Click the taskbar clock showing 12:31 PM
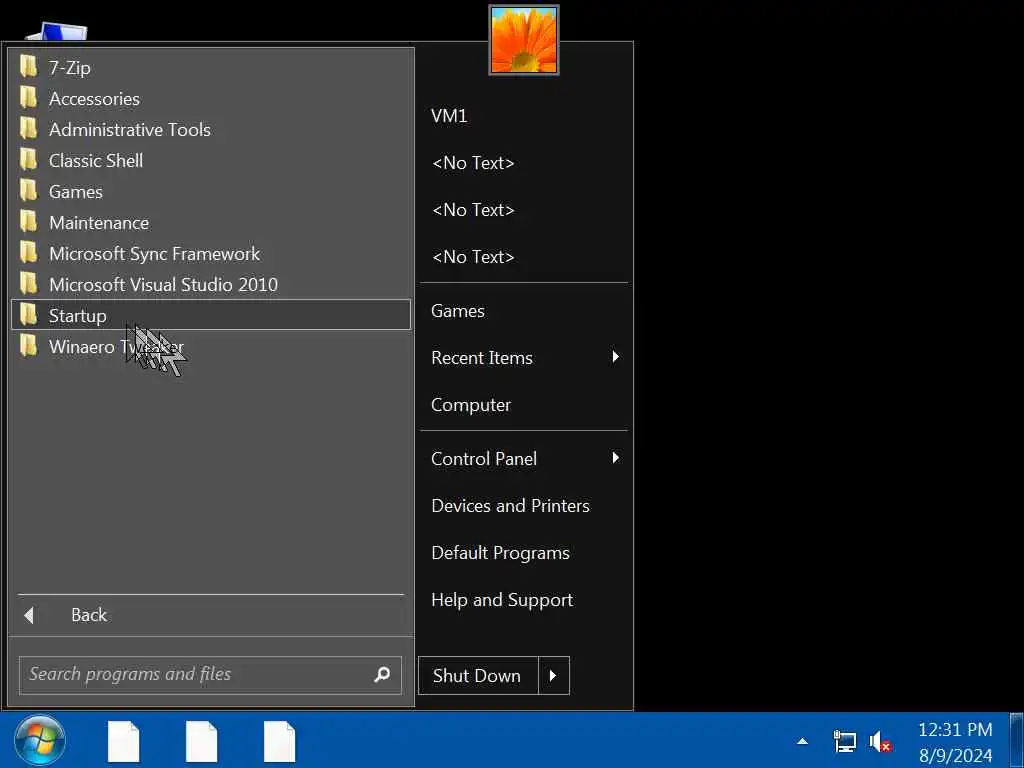 click(x=955, y=729)
